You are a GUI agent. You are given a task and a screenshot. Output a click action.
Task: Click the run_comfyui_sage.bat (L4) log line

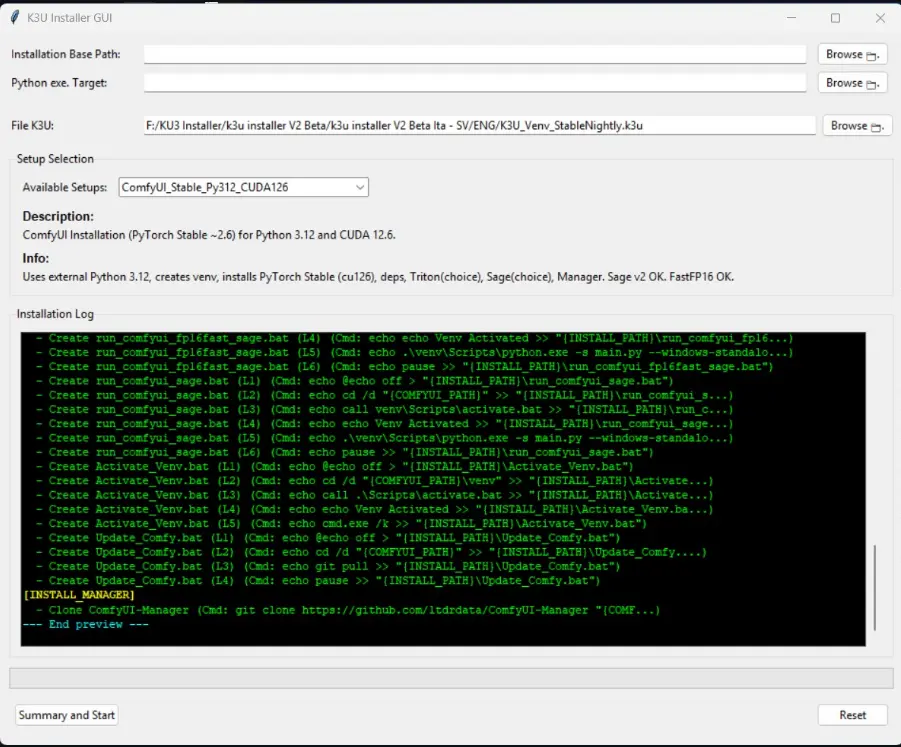tap(384, 424)
